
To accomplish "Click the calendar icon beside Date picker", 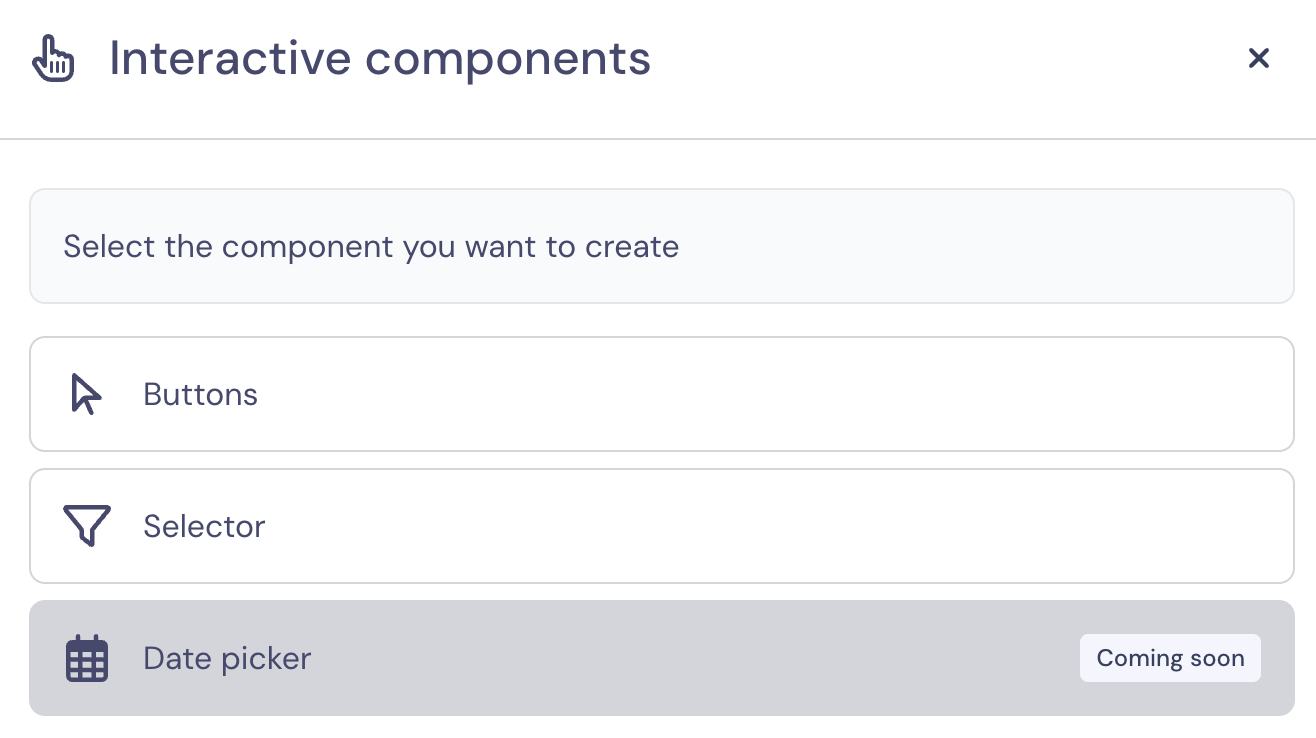I will pos(86,658).
